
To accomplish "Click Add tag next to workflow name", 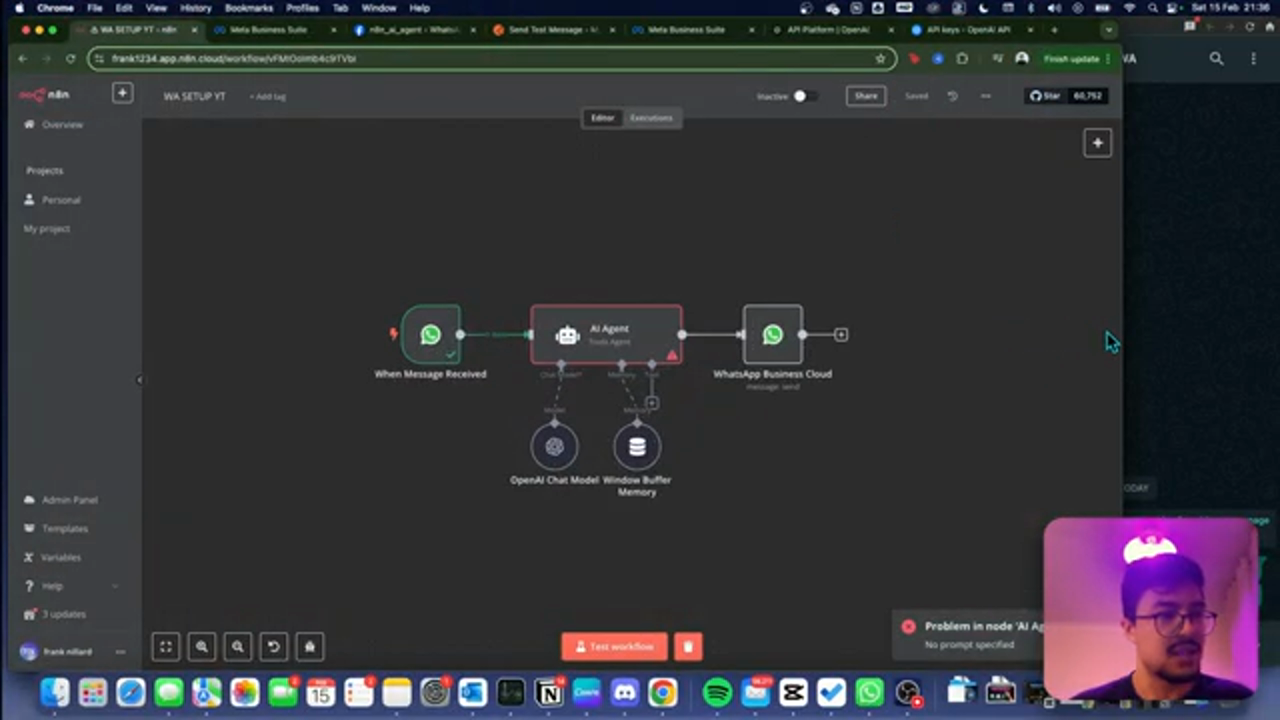I will [x=267, y=97].
